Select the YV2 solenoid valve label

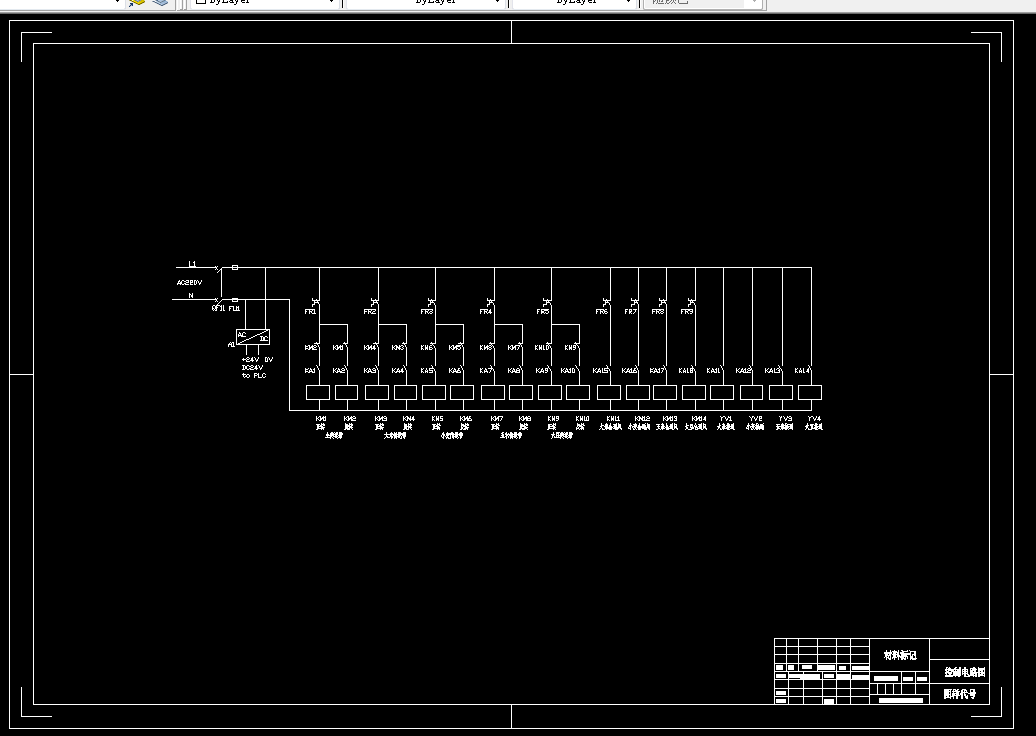pyautogui.click(x=755, y=419)
